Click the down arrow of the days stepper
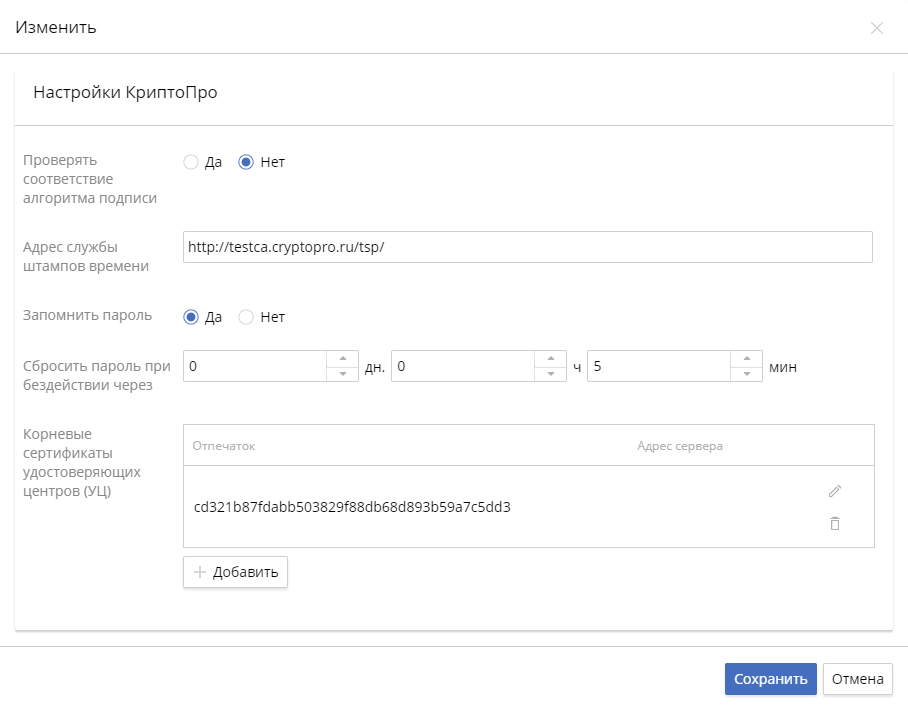This screenshot has height=710, width=908. pyautogui.click(x=341, y=373)
